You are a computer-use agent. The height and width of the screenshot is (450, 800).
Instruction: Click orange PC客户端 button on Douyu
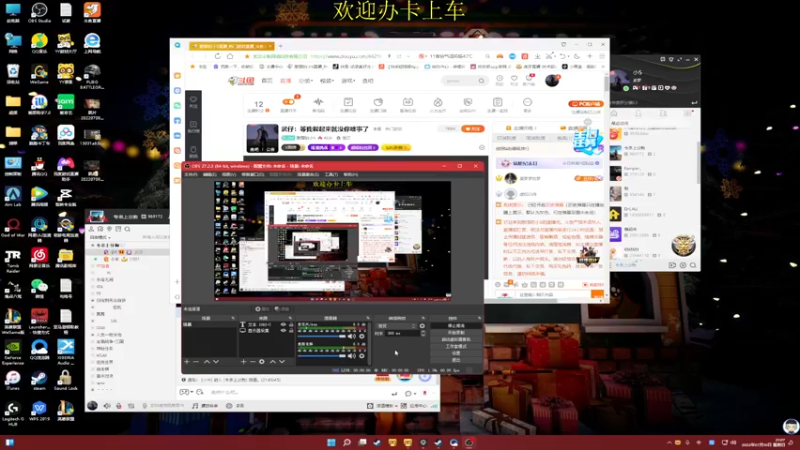click(586, 104)
